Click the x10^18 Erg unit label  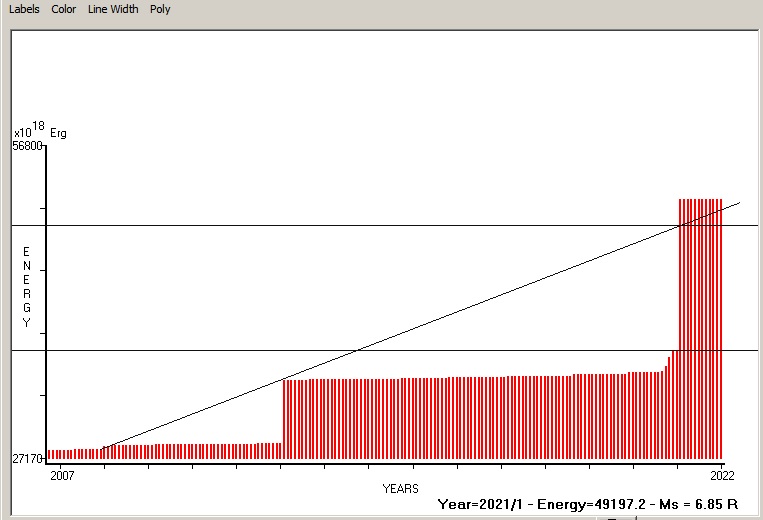pyautogui.click(x=40, y=131)
